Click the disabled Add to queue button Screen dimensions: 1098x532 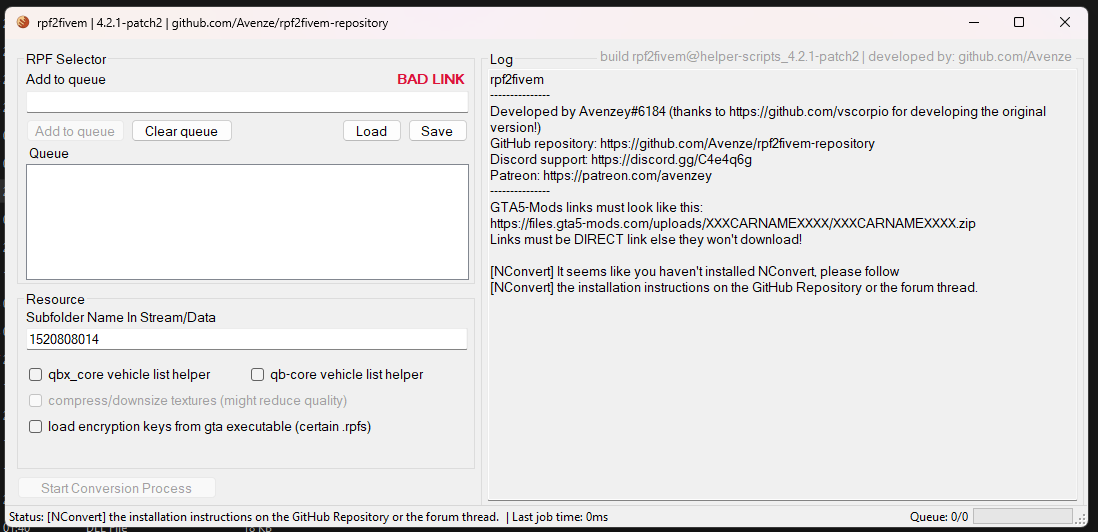[x=75, y=131]
